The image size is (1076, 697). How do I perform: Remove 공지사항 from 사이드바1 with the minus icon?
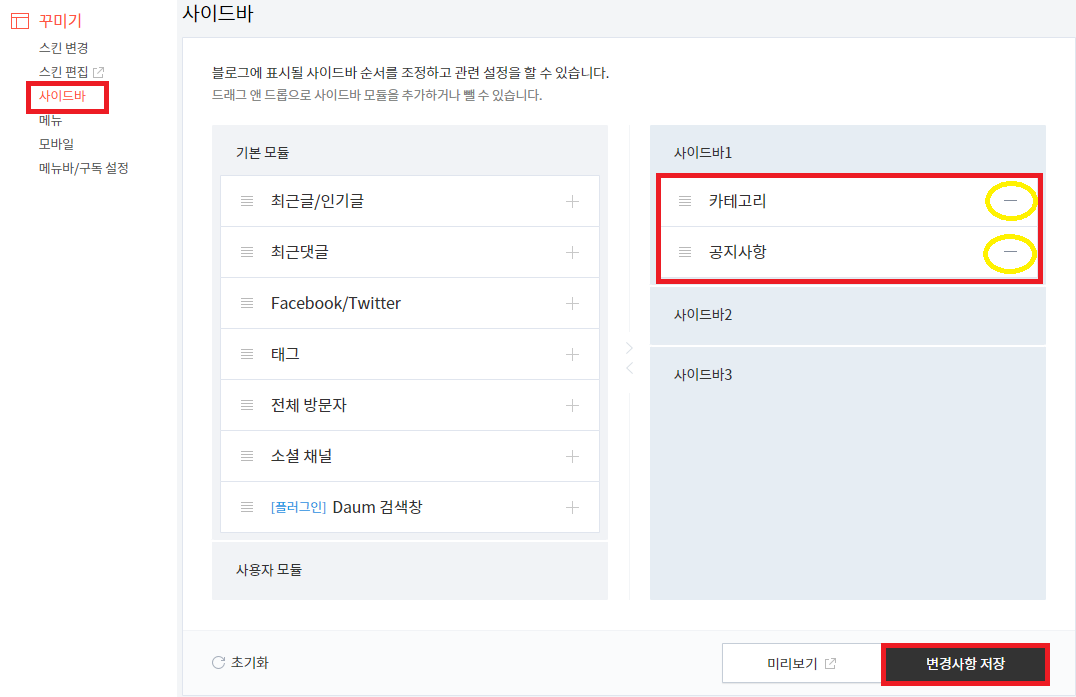pos(1010,252)
